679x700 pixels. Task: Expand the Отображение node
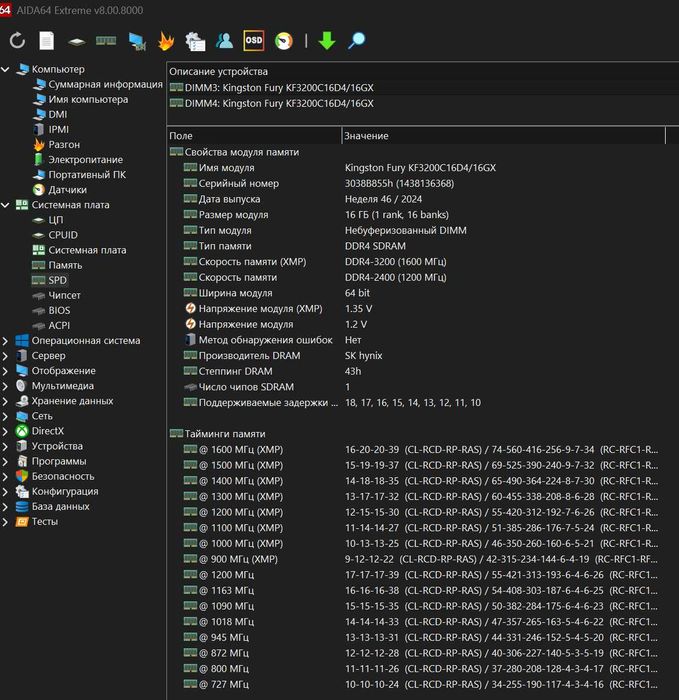(5, 371)
